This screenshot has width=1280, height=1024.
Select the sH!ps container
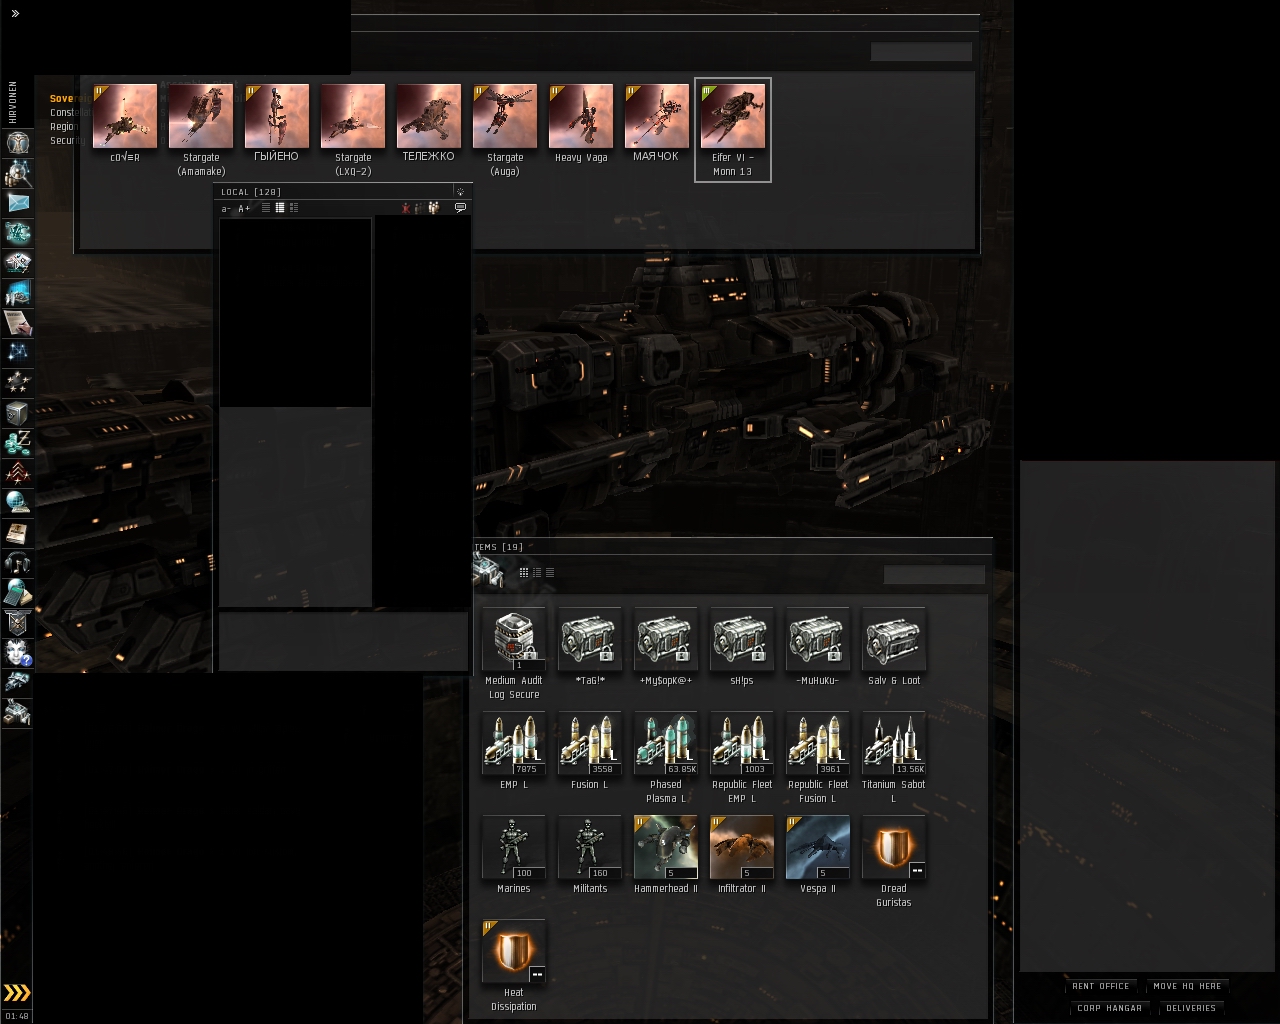742,647
